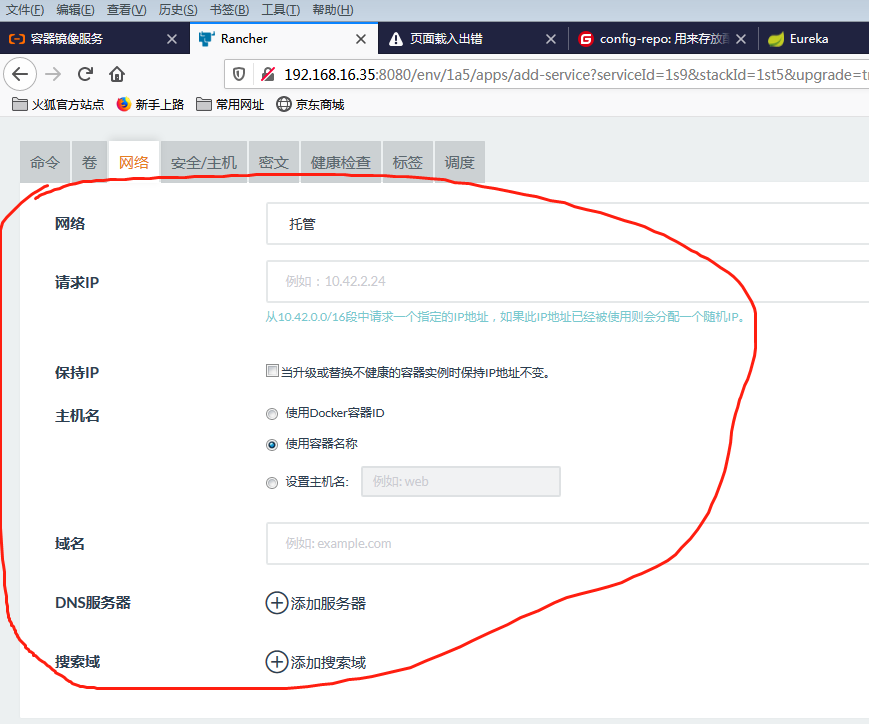Select the 使用Docker容器ID radio button

tap(272, 414)
